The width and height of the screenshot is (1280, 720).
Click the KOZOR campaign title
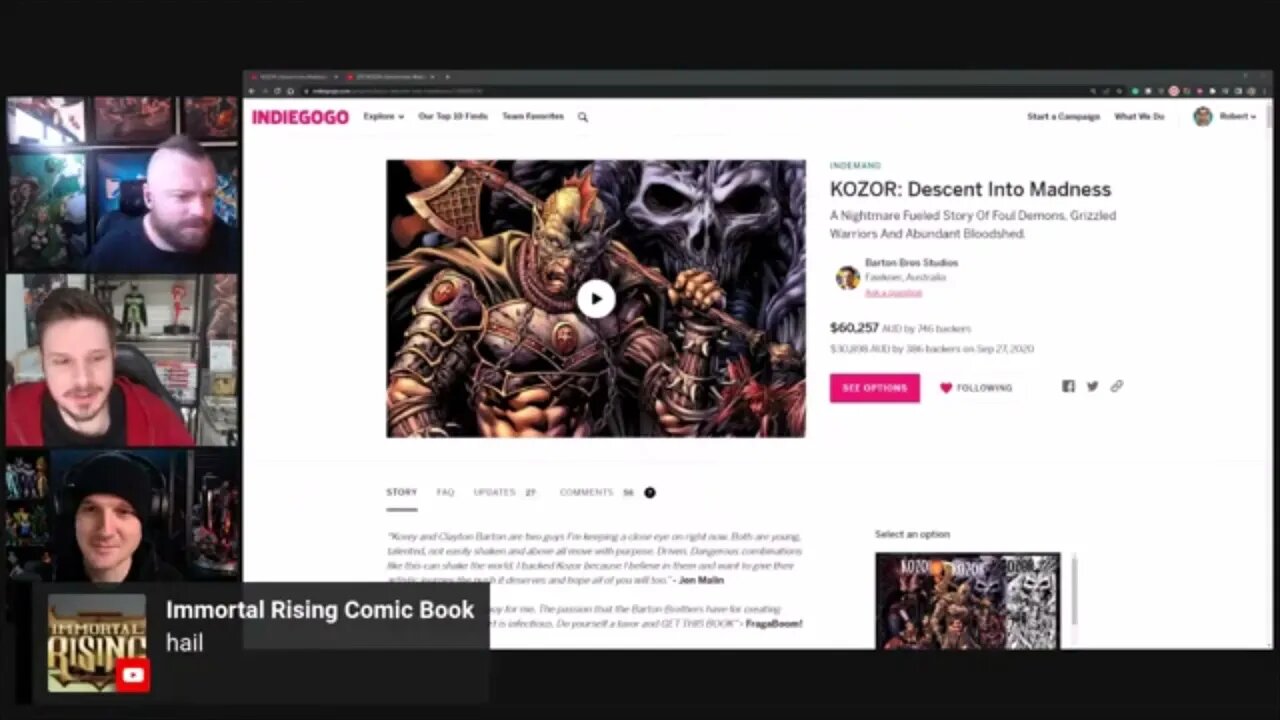[x=970, y=189]
